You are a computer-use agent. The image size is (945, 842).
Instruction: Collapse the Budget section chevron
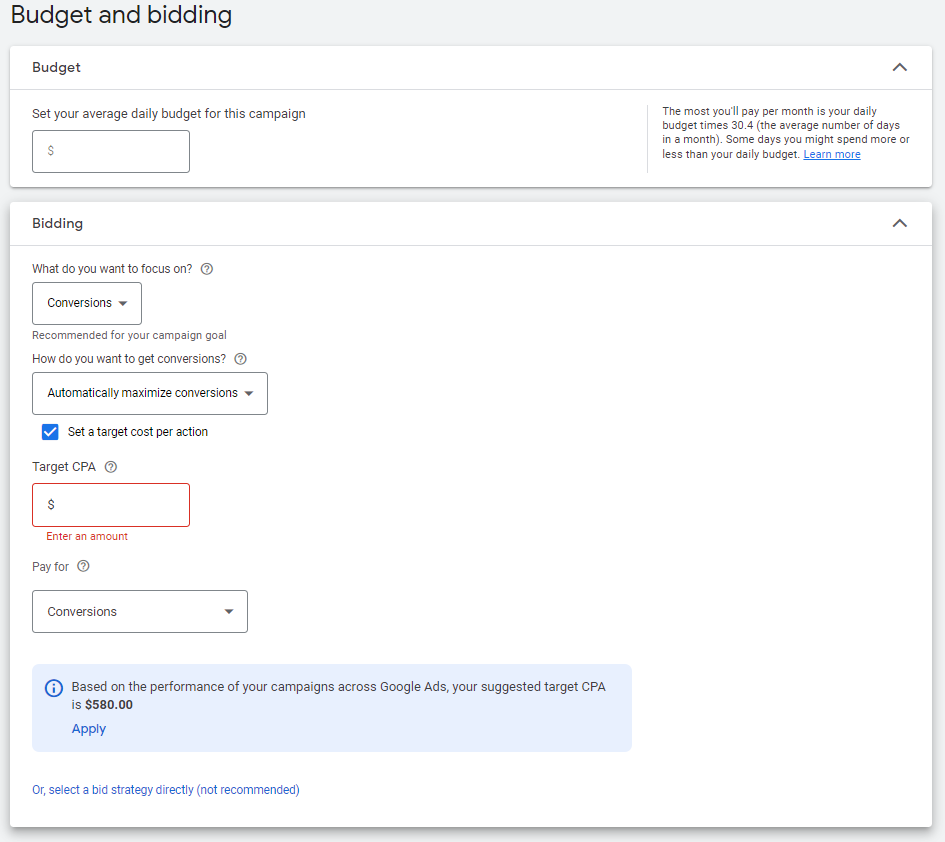(899, 68)
